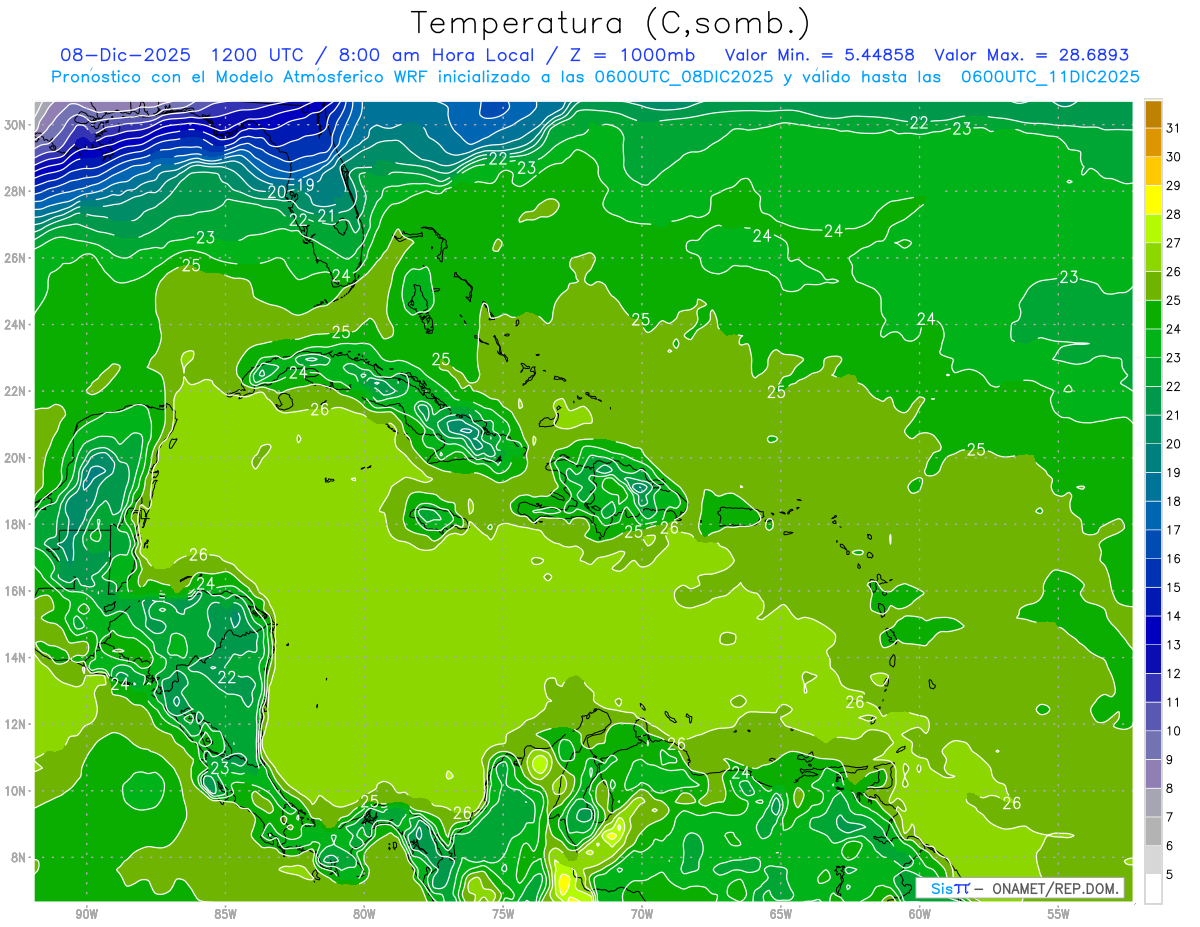Click the legend scale label '12'
The height and width of the screenshot is (927, 1200).
click(x=1174, y=674)
